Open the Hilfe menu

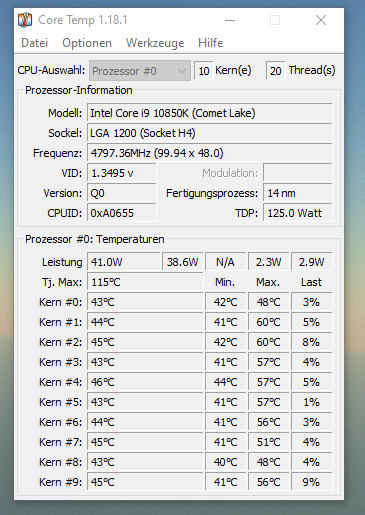[210, 43]
